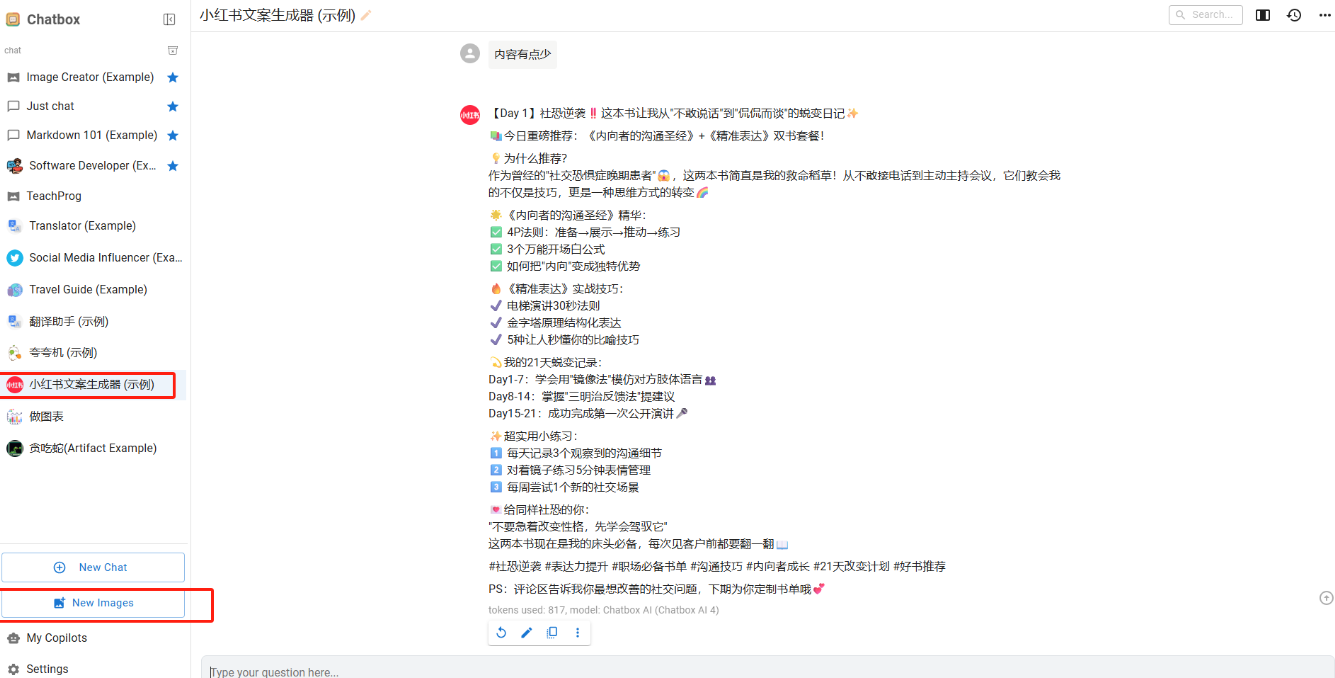Click the user avatar beside 内容有点少
Viewport: 1335px width, 678px height.
point(470,53)
